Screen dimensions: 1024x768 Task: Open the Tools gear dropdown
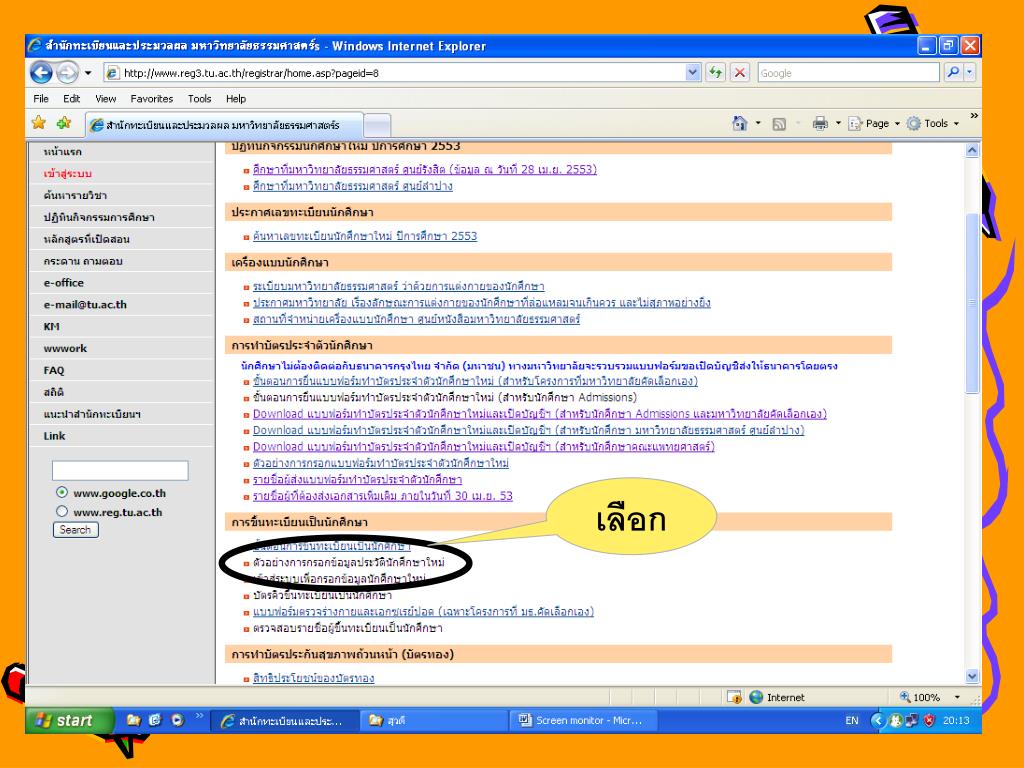point(933,123)
